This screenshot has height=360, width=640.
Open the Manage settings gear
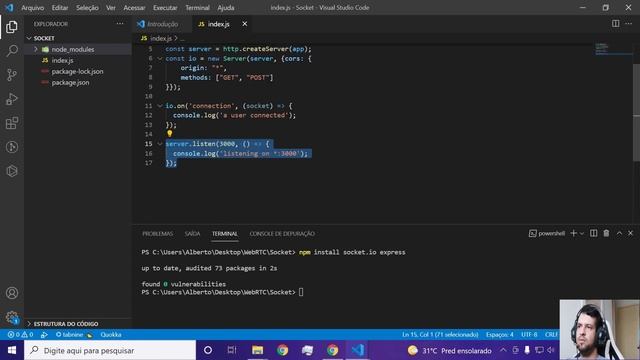pyautogui.click(x=12, y=317)
